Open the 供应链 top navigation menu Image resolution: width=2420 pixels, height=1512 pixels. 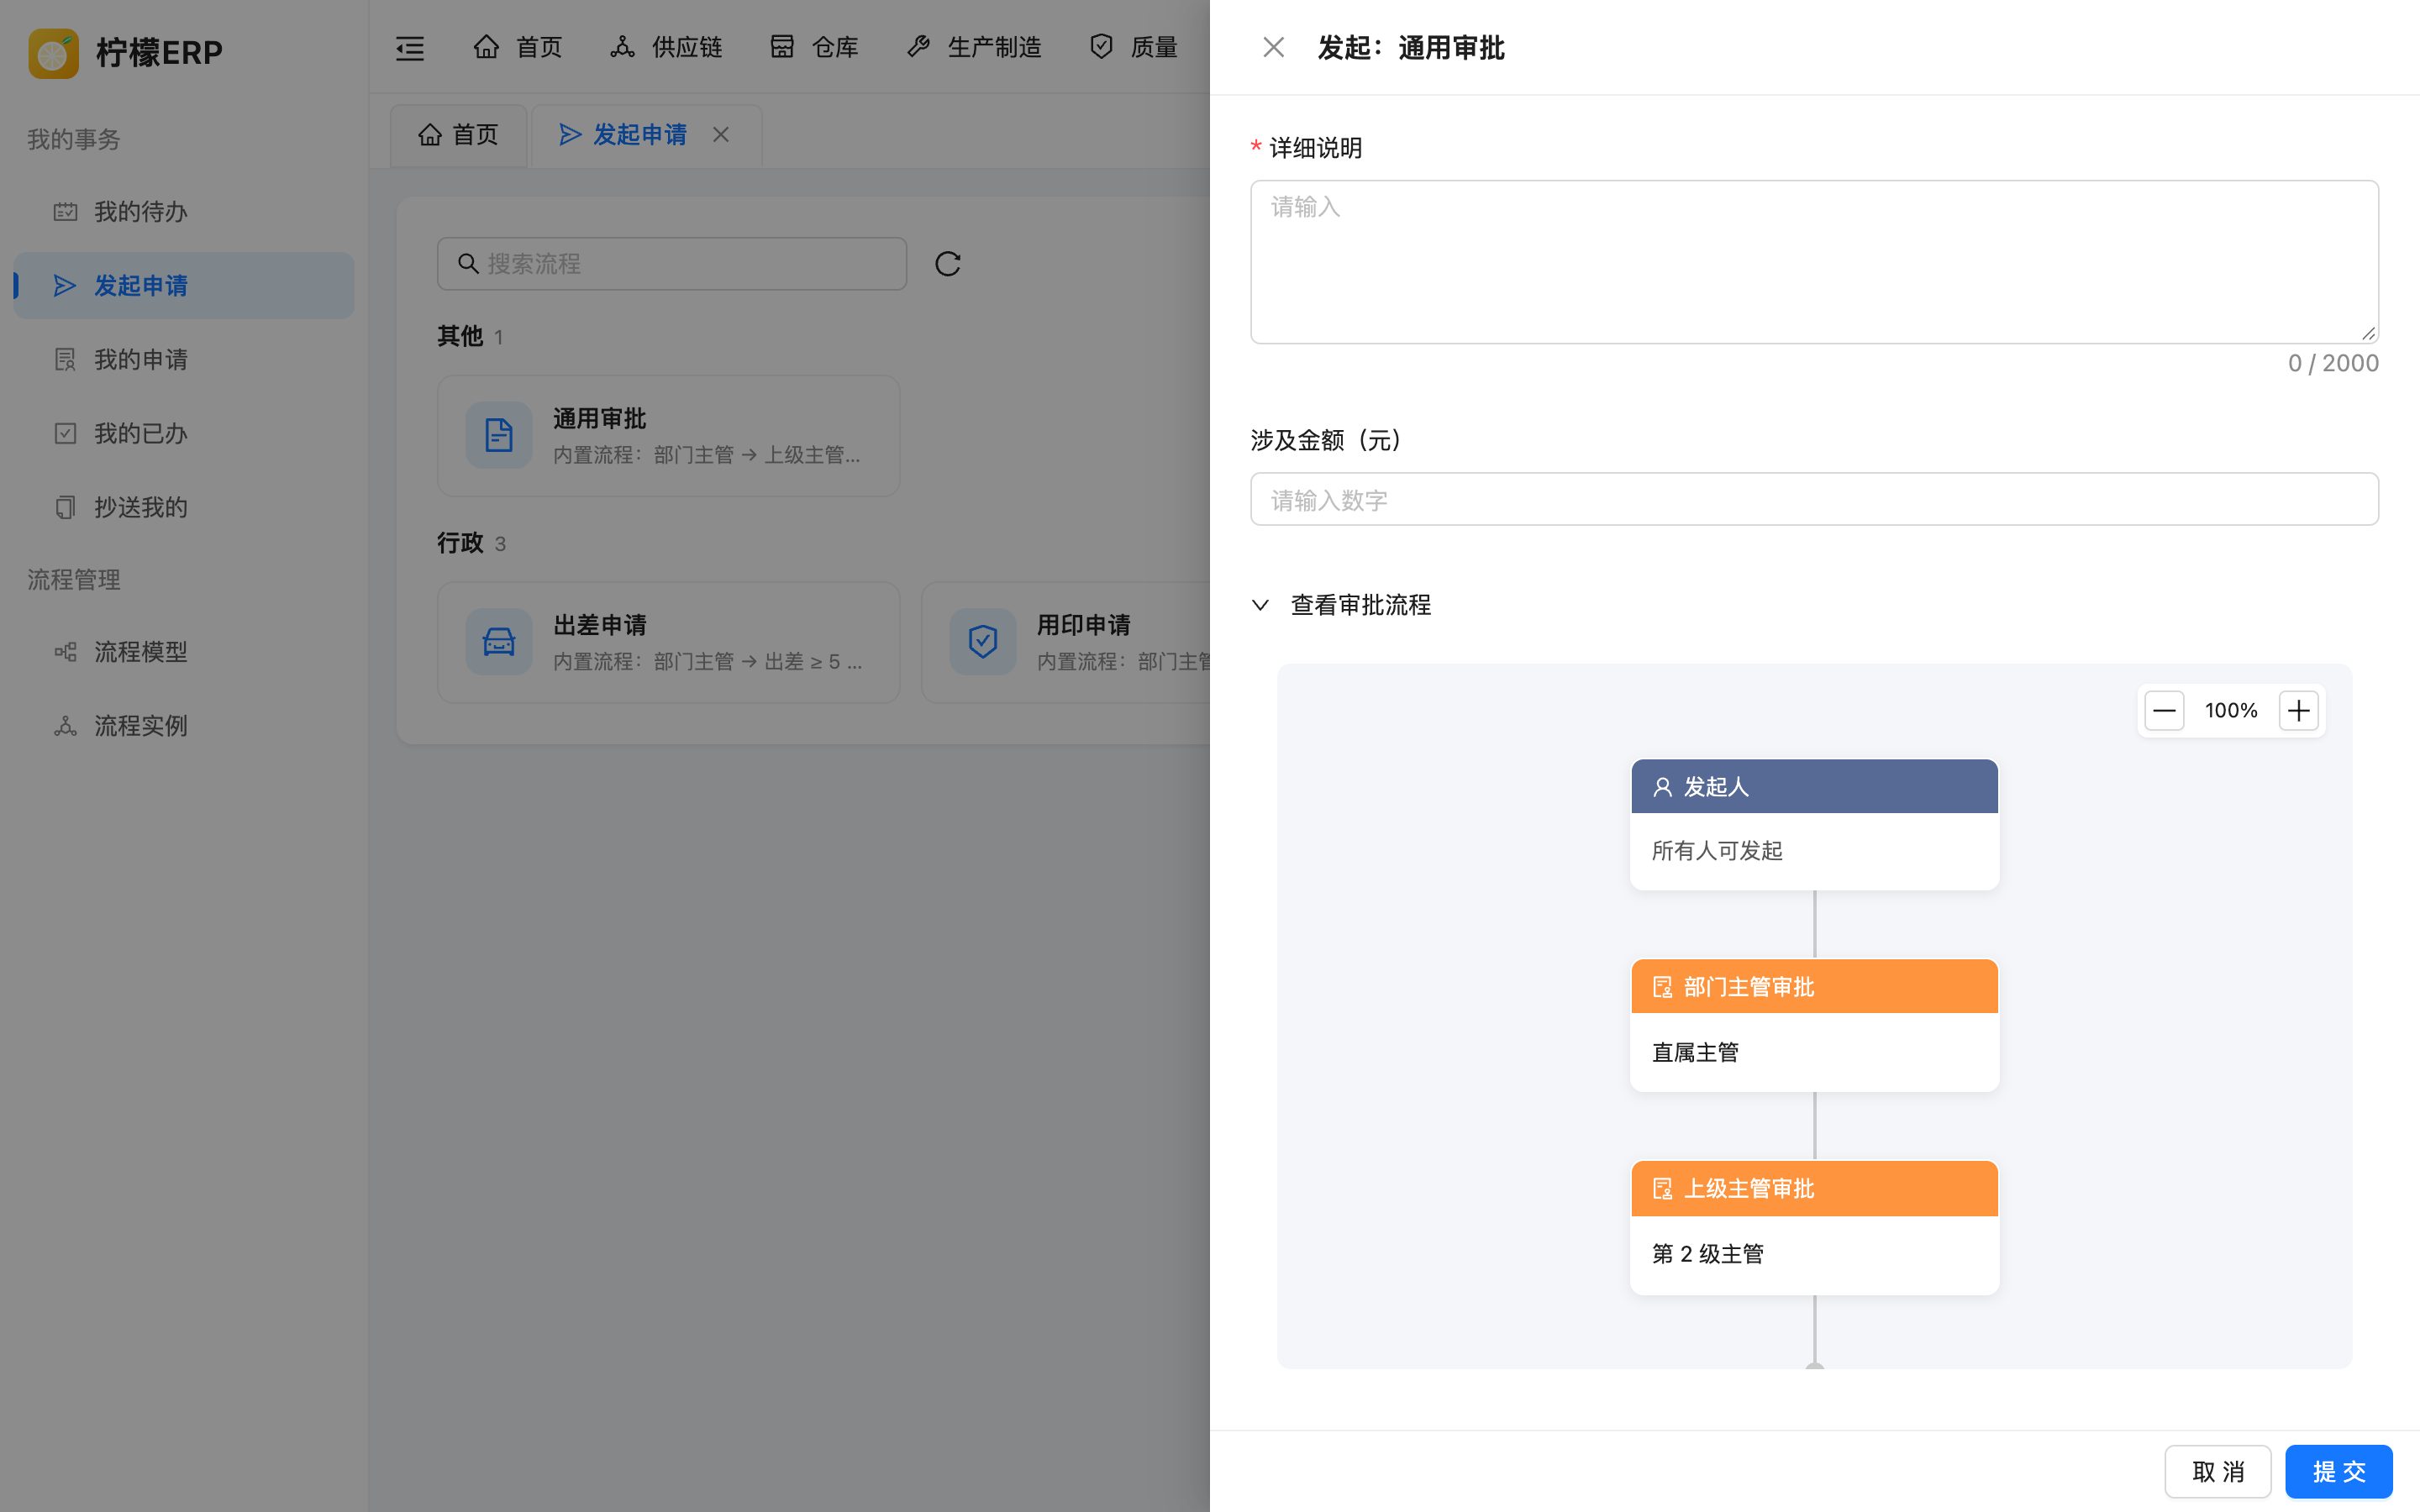pyautogui.click(x=666, y=47)
